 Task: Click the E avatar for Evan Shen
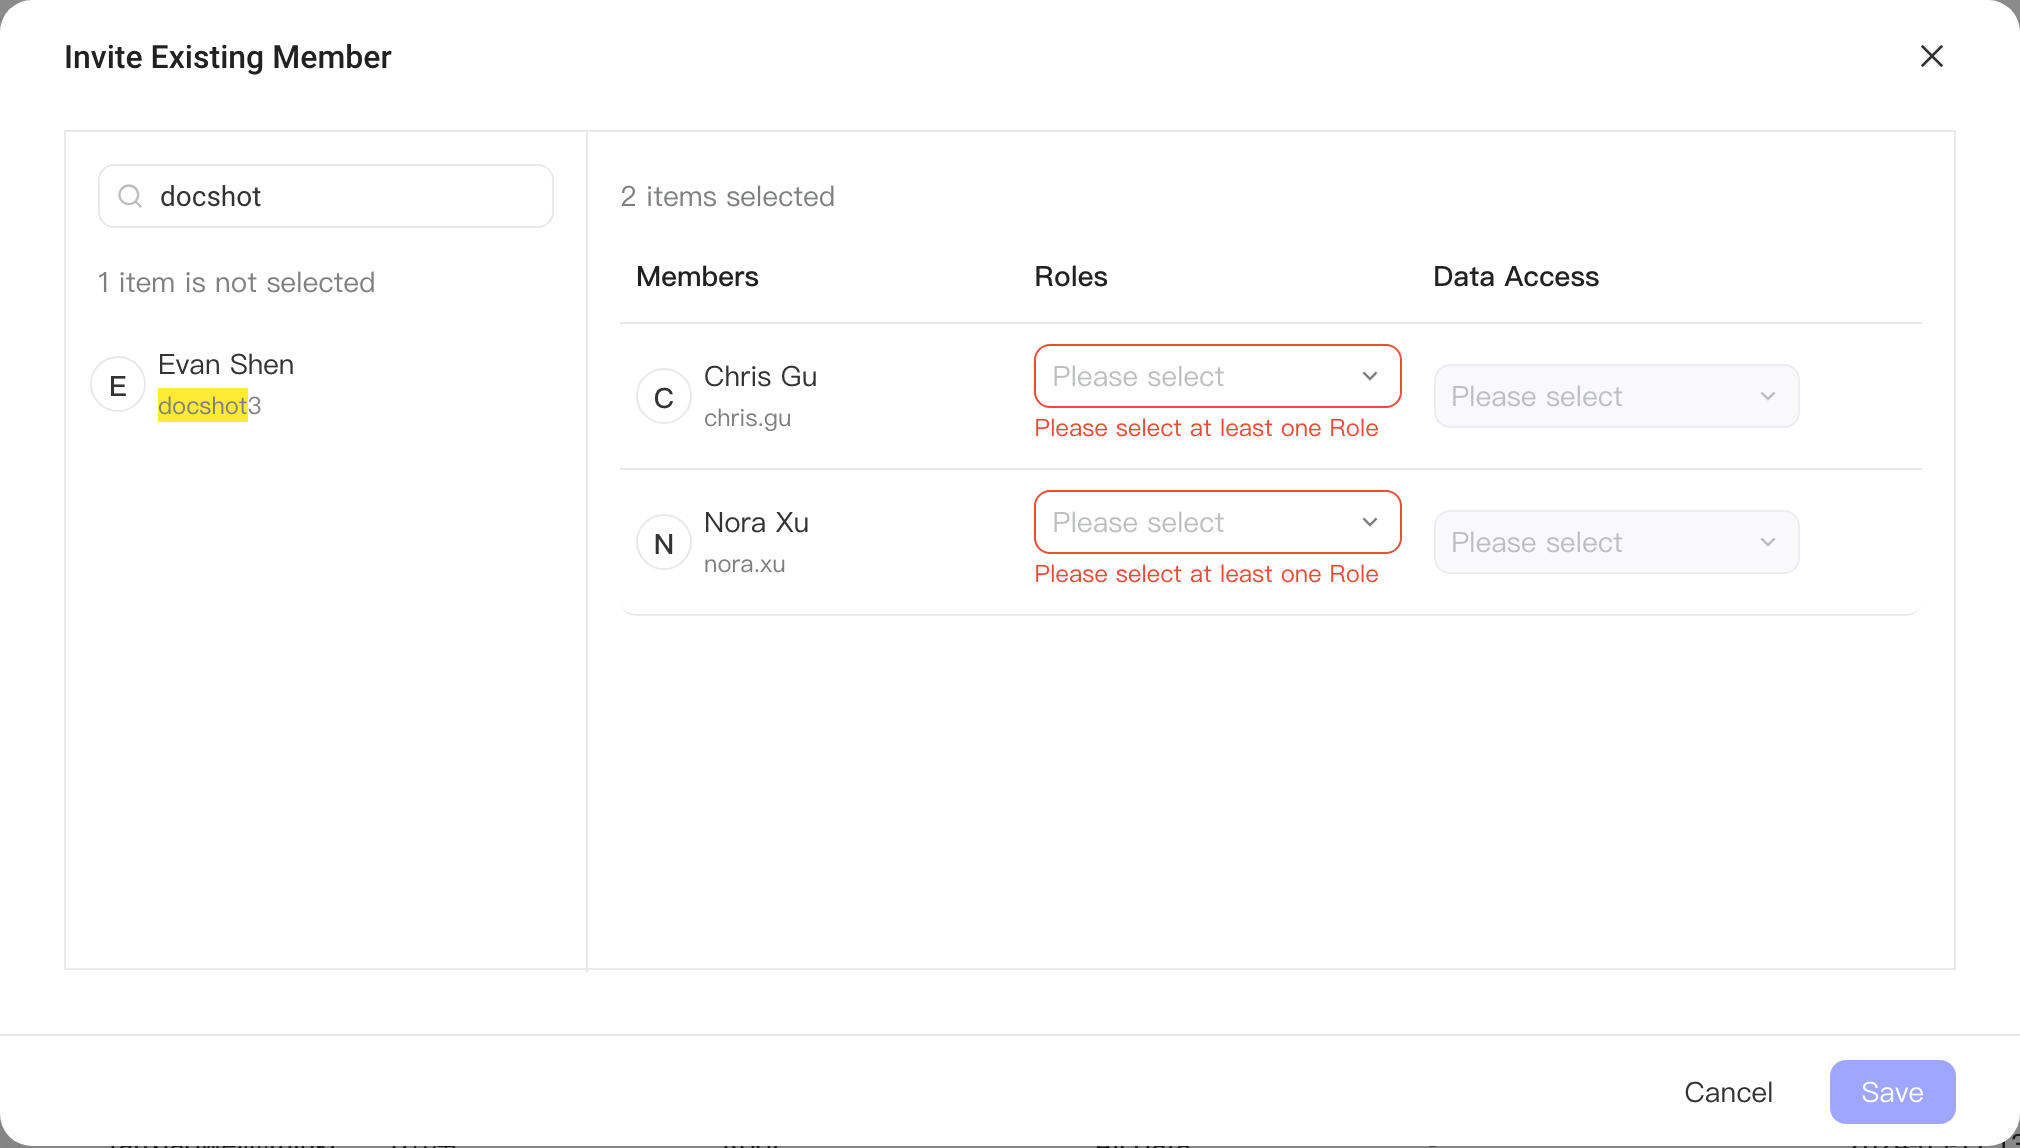(118, 385)
